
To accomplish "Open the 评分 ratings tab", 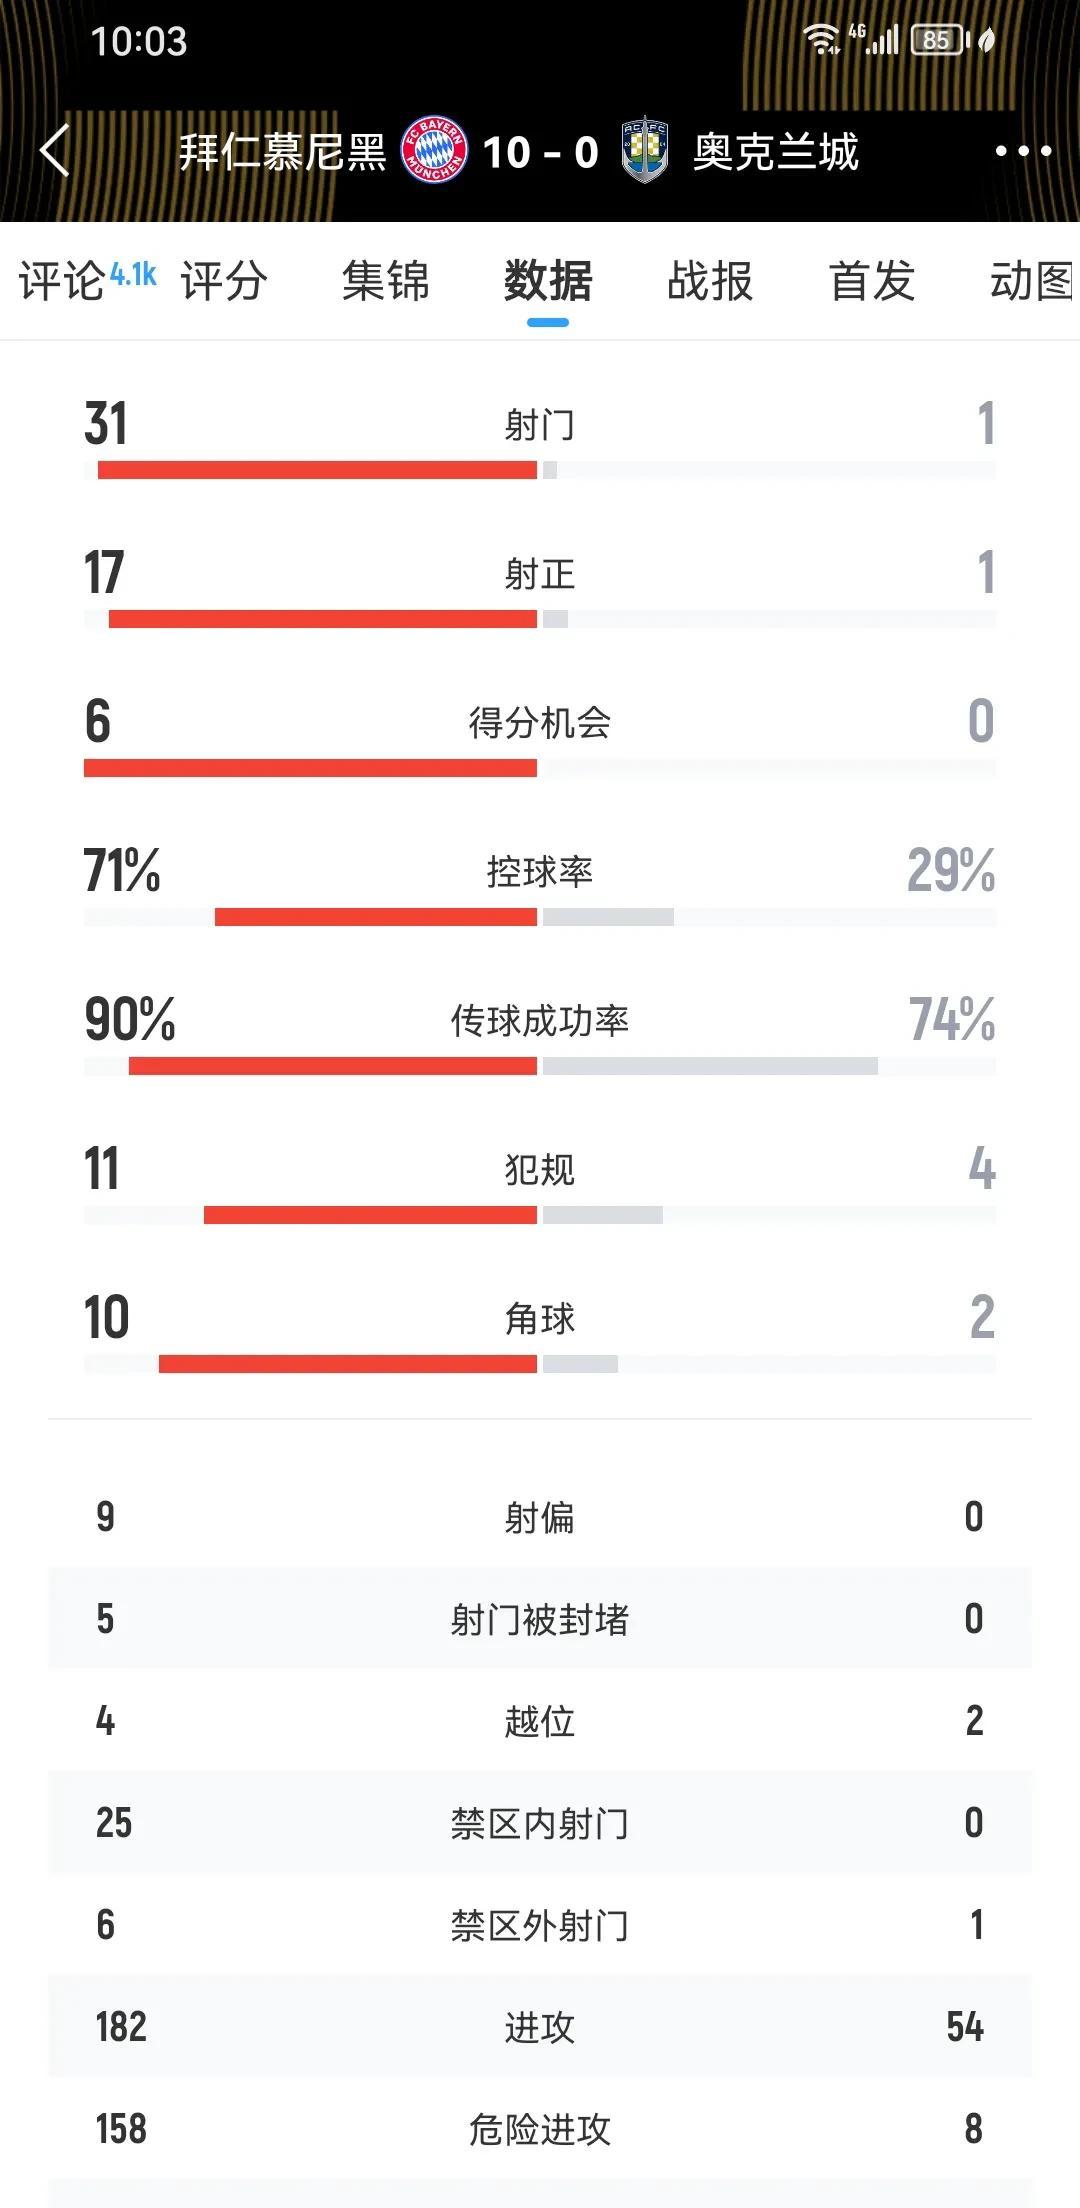I will click(x=224, y=280).
